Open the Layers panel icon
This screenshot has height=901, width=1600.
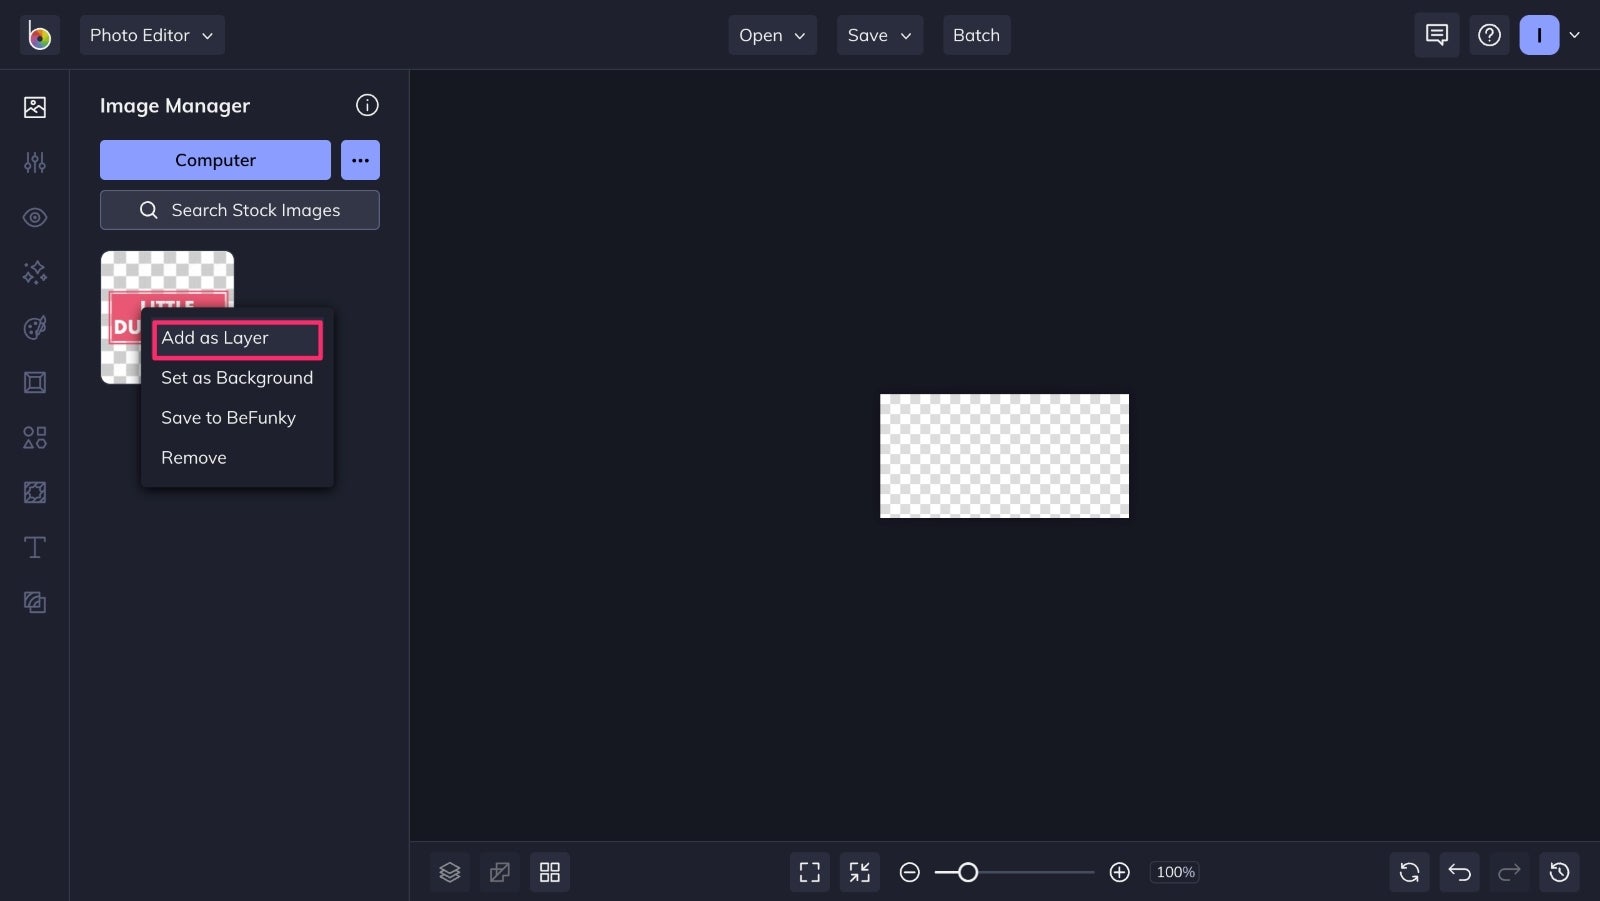point(450,872)
